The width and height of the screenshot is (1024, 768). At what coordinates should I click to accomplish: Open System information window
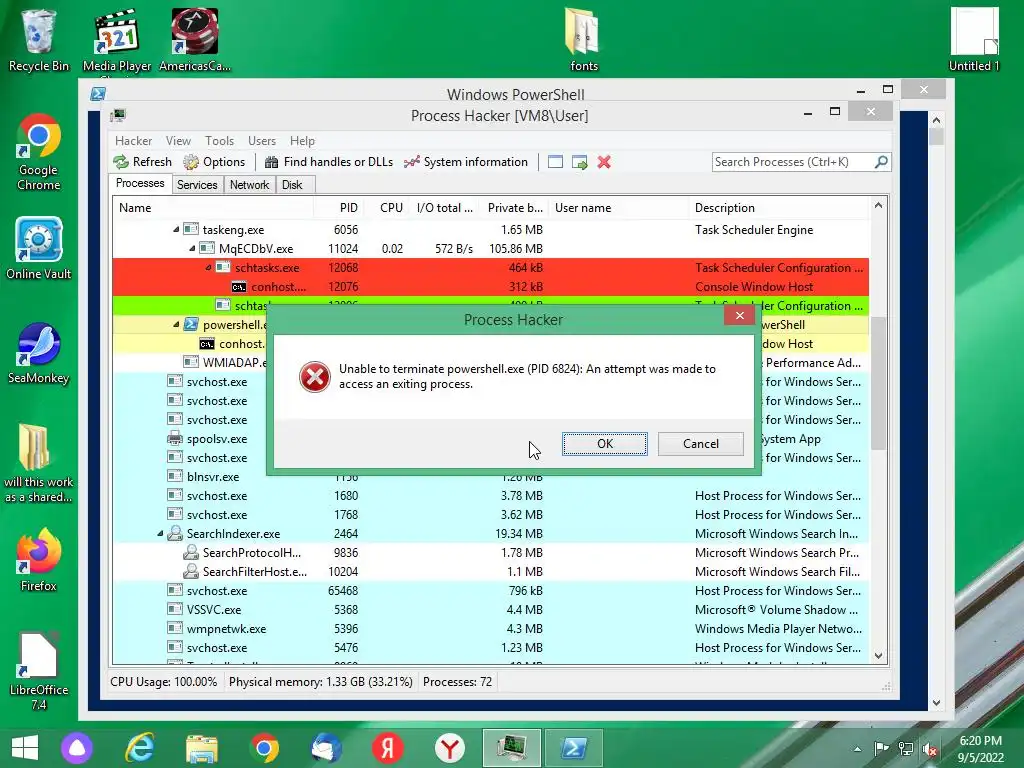coord(466,162)
